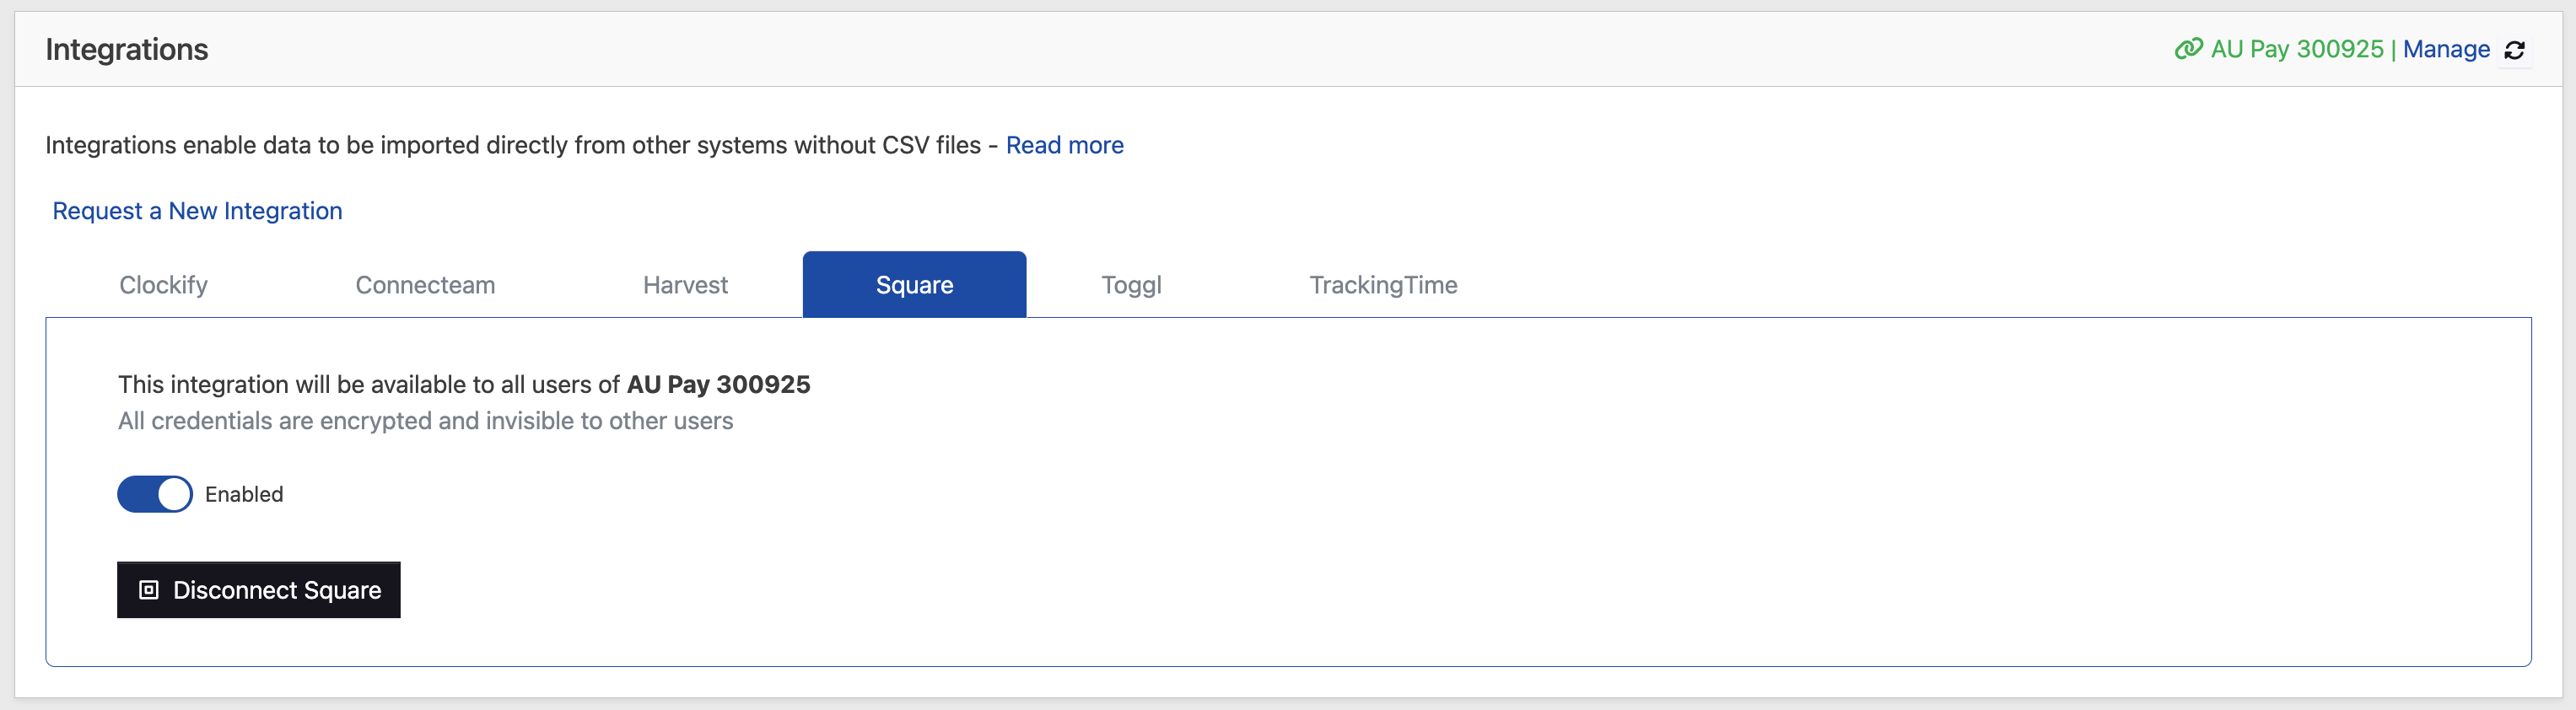Select the Harvest tab
This screenshot has height=710, width=2576.
pyautogui.click(x=685, y=285)
